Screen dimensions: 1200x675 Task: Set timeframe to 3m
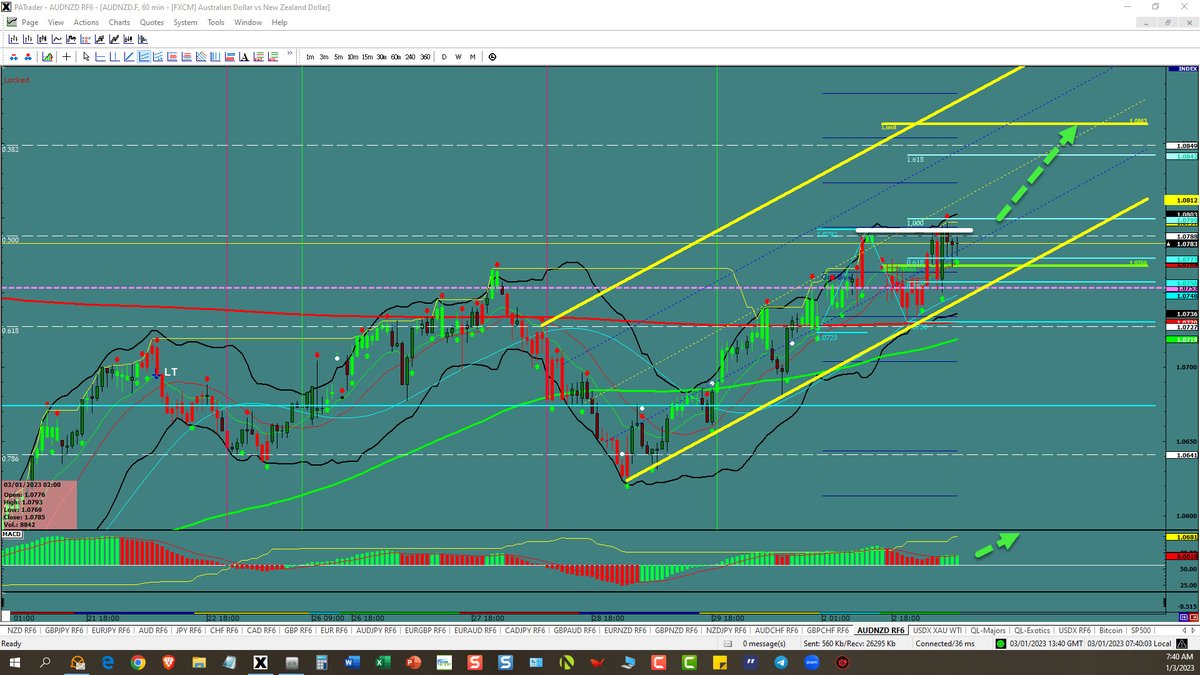324,57
